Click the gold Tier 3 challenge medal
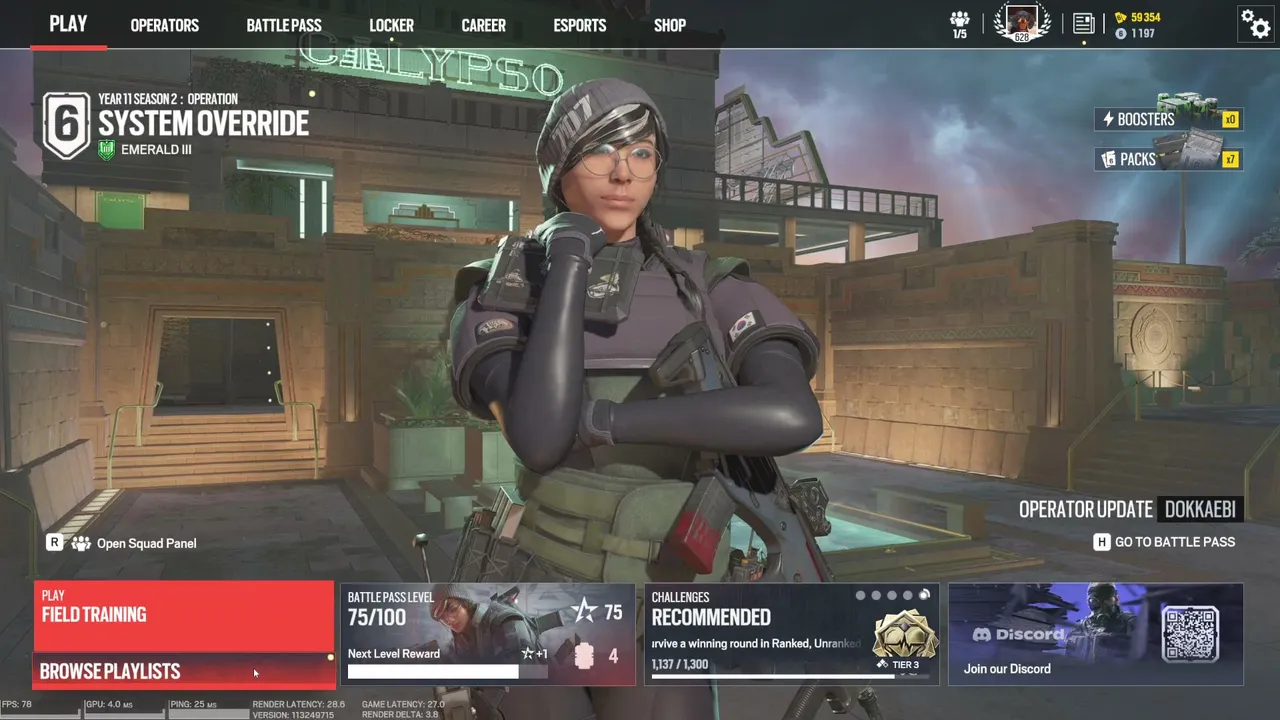Image resolution: width=1280 pixels, height=720 pixels. point(905,632)
